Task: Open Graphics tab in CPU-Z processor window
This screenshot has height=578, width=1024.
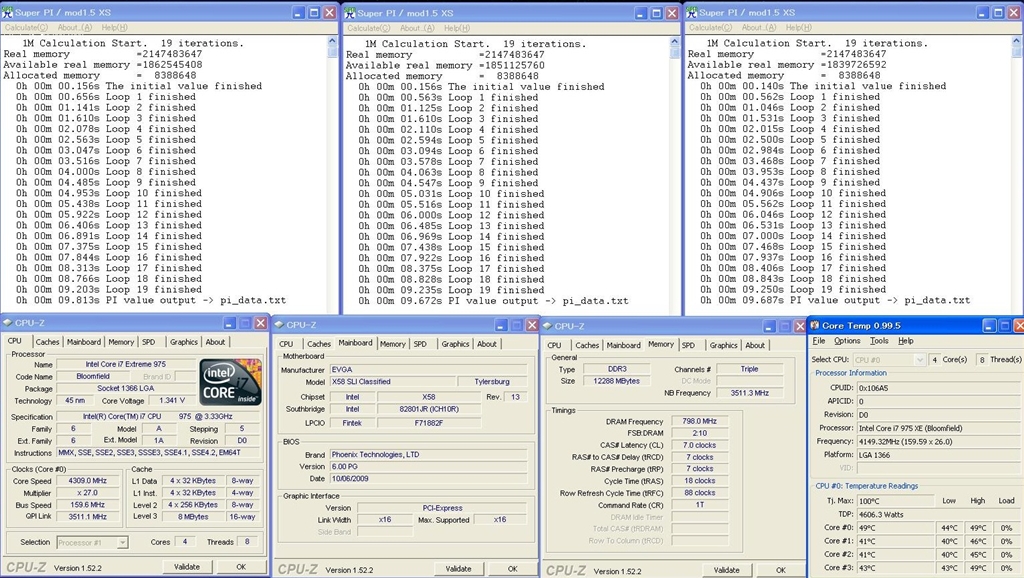Action: tap(184, 342)
